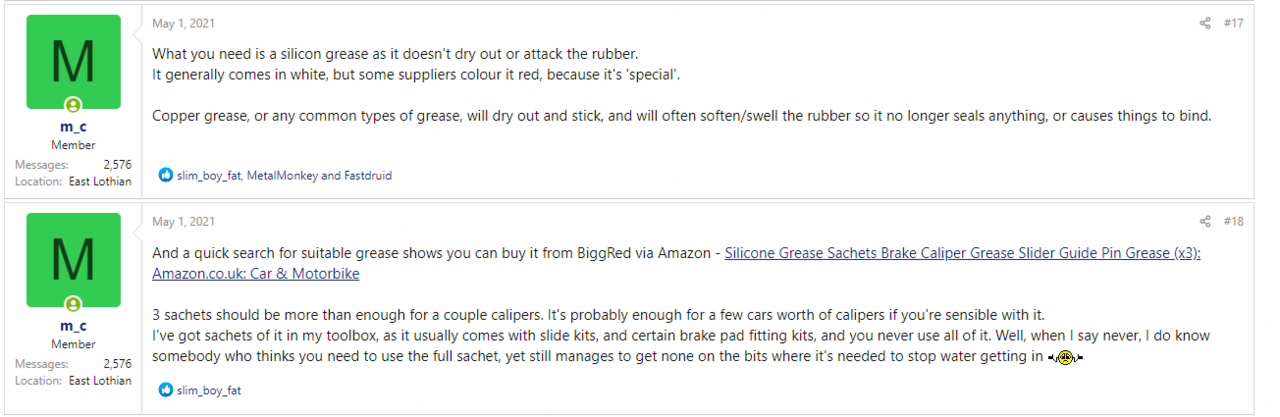Screen dimensions: 1280x417
Task: Open Fastdruid profile from likes list
Action: point(367,175)
